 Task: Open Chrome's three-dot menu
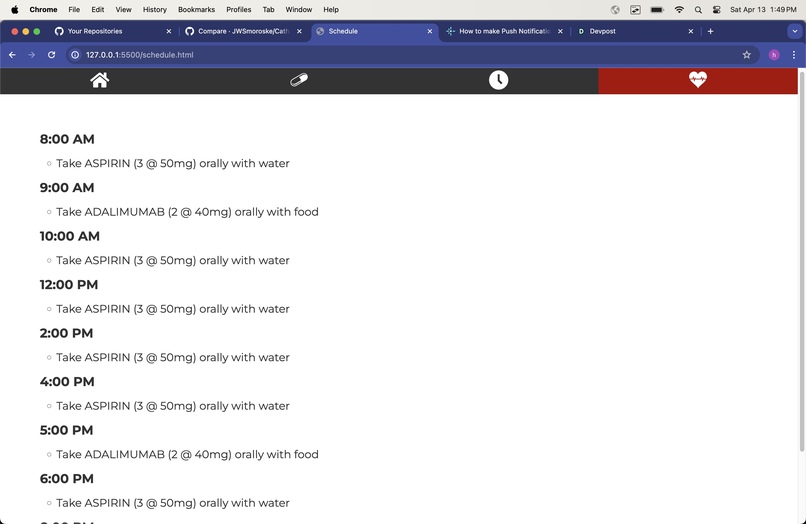[794, 55]
